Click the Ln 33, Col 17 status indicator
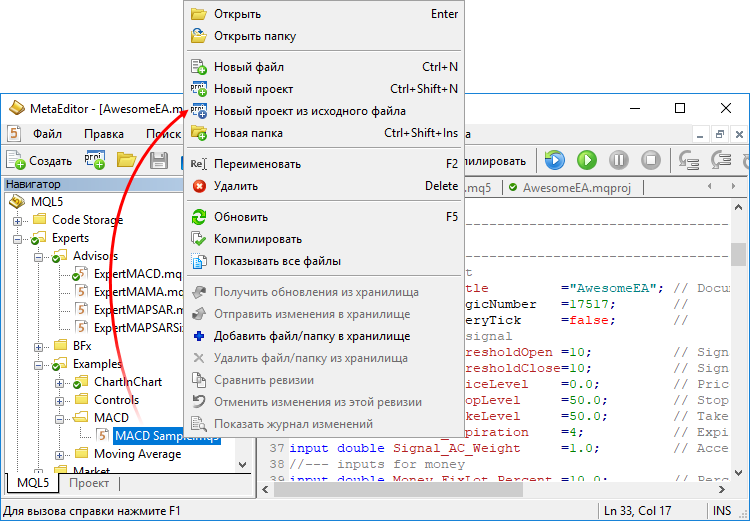Screen dimensions: 750x521 [637, 511]
